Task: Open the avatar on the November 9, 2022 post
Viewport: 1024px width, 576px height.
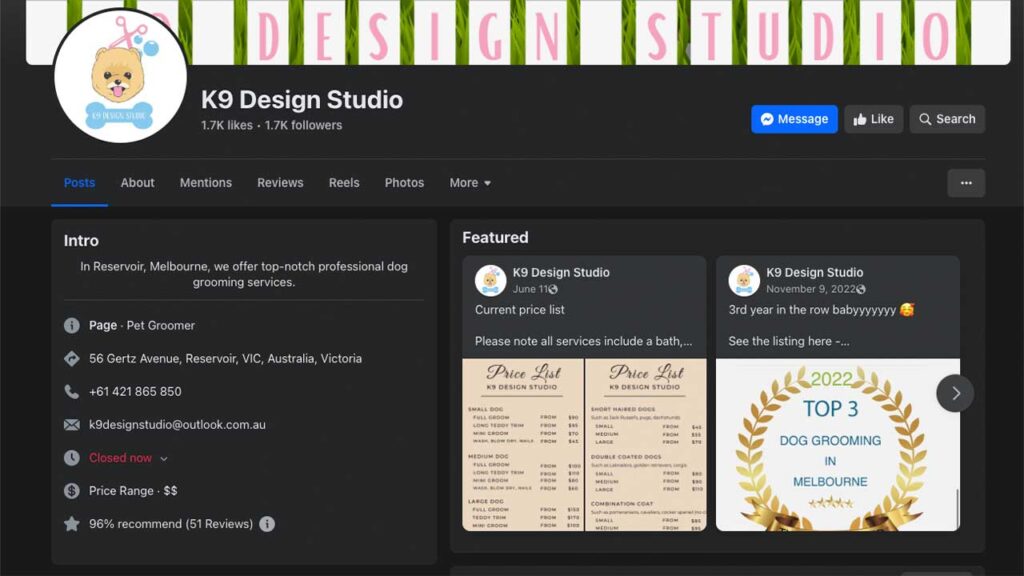Action: pyautogui.click(x=744, y=280)
